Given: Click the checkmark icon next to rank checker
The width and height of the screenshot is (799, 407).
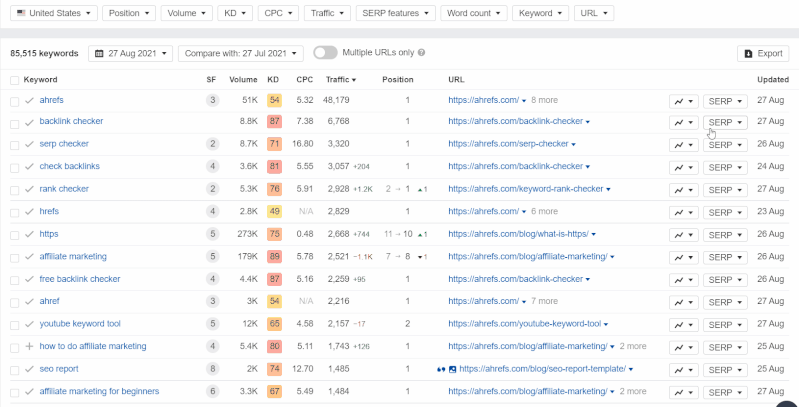Looking at the screenshot, I should pyautogui.click(x=29, y=189).
